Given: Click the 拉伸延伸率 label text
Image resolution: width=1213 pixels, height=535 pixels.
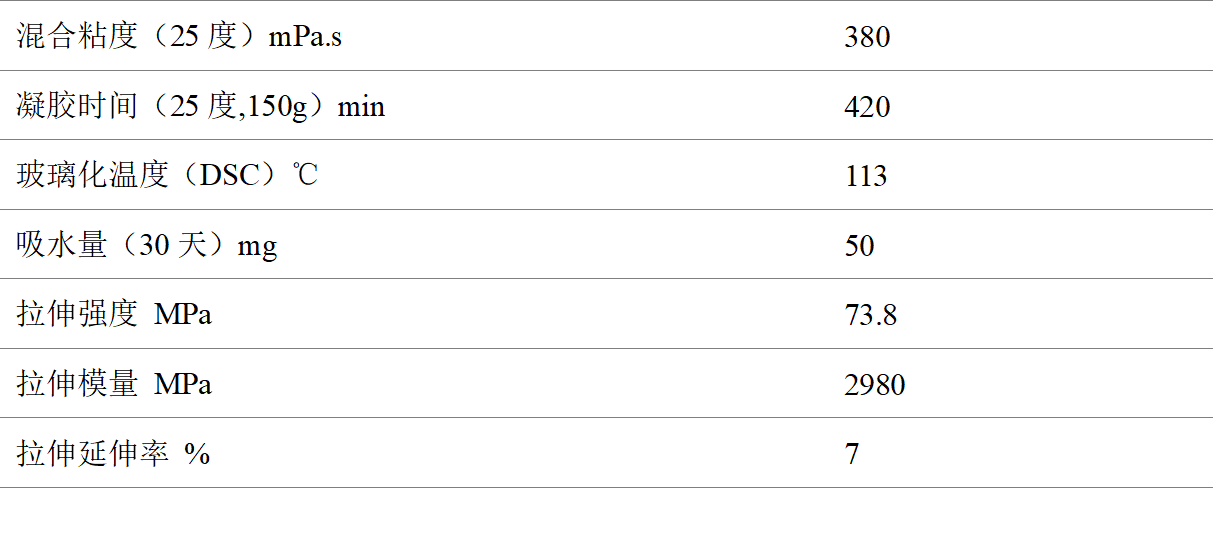Looking at the screenshot, I should click(x=92, y=454).
